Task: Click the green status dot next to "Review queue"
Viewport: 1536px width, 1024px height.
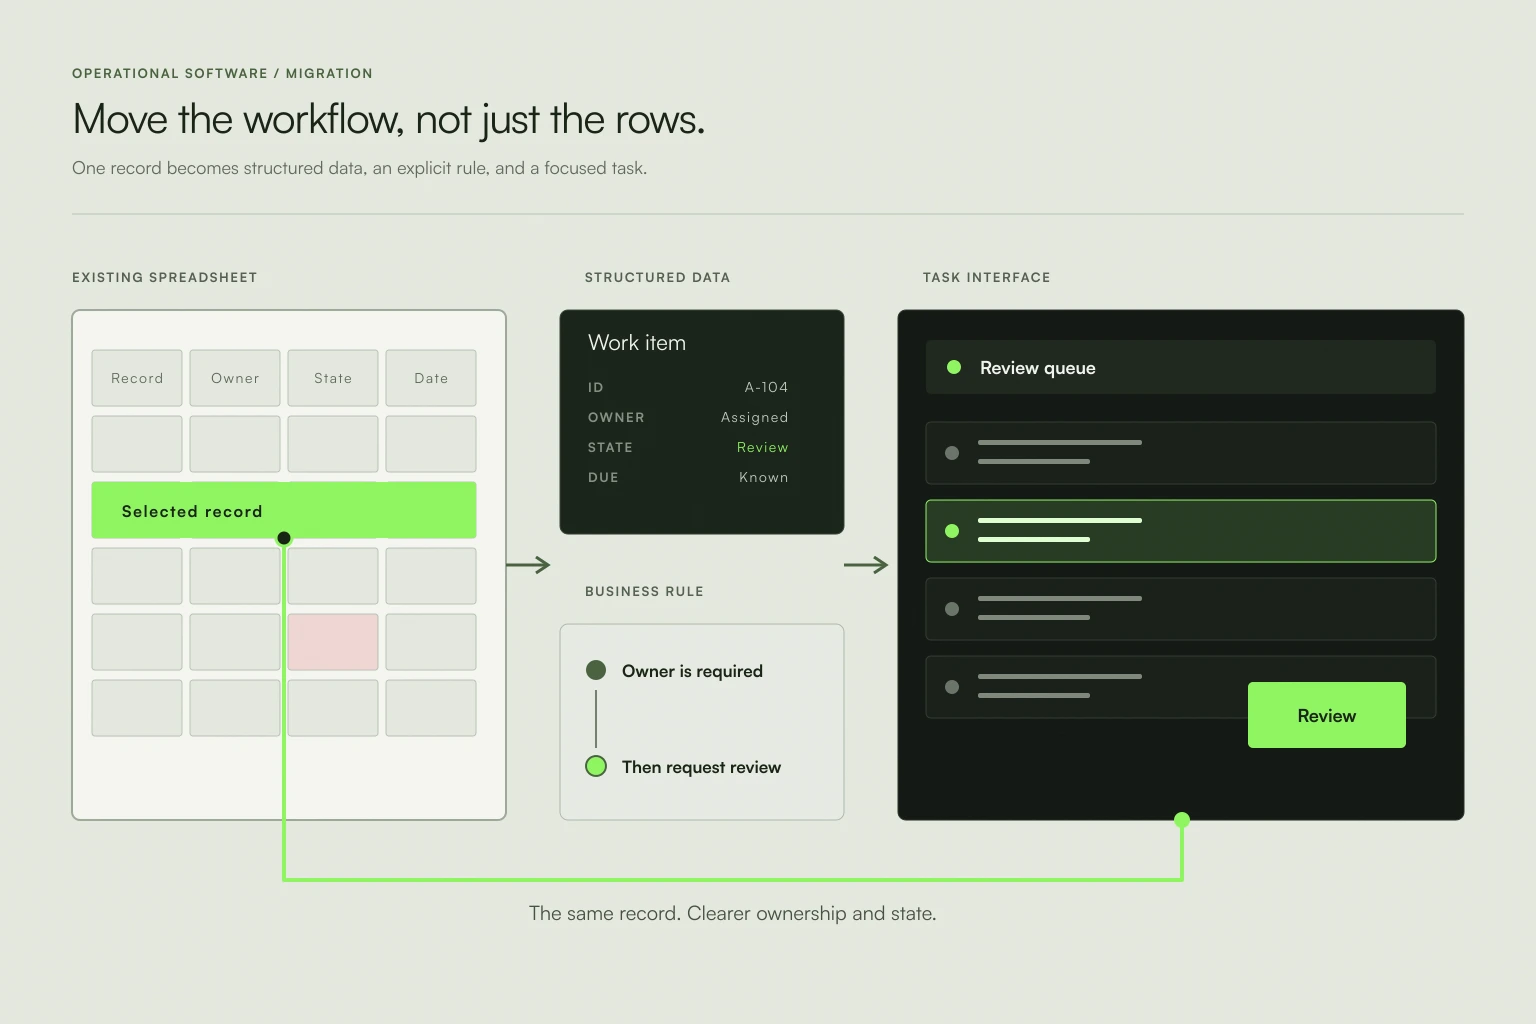Action: [954, 367]
